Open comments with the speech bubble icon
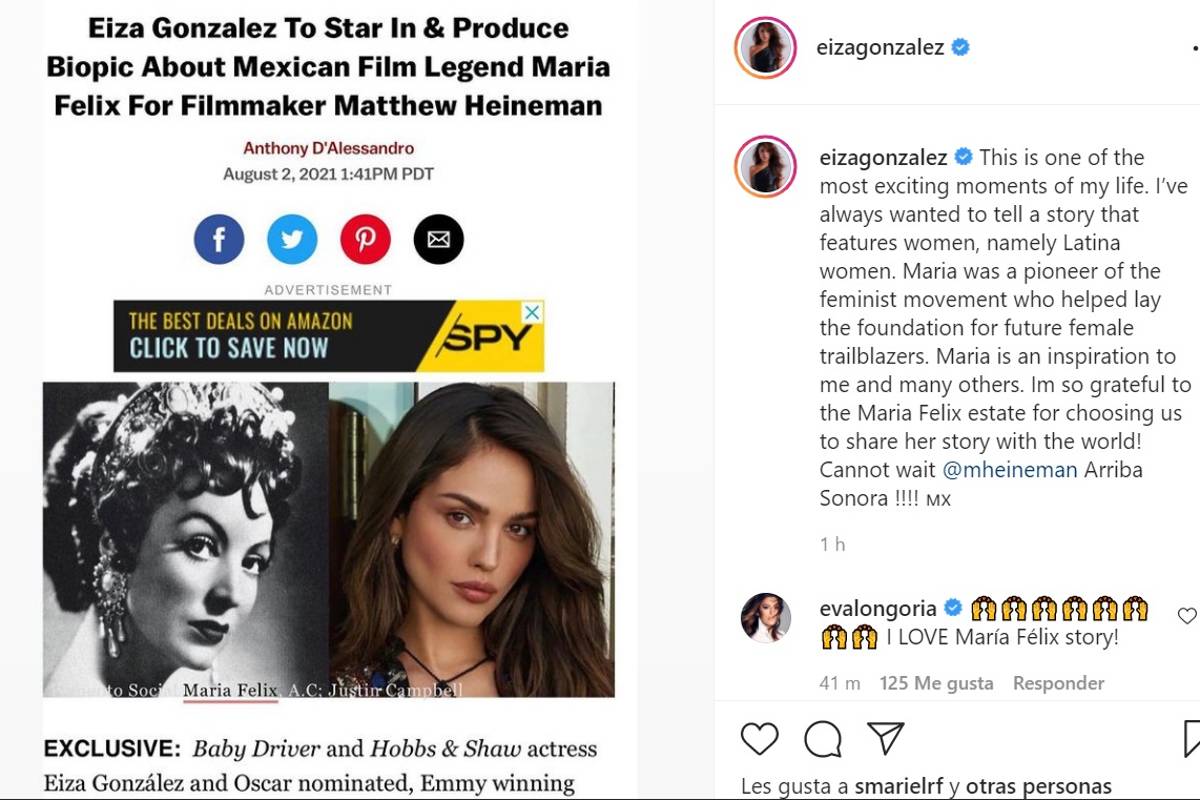Viewport: 1200px width, 800px height. click(821, 740)
